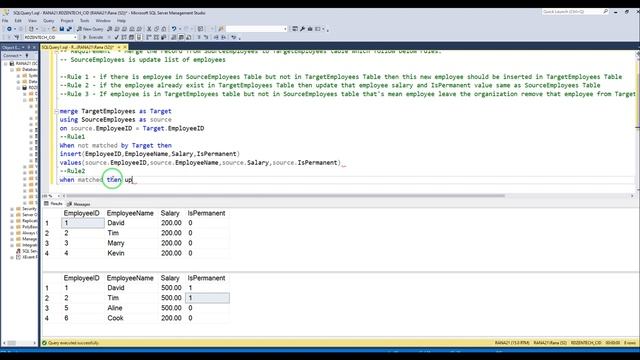Screen dimensions: 640x360
Task: Select 'Aline' in second result grid
Action: (x=115, y=308)
